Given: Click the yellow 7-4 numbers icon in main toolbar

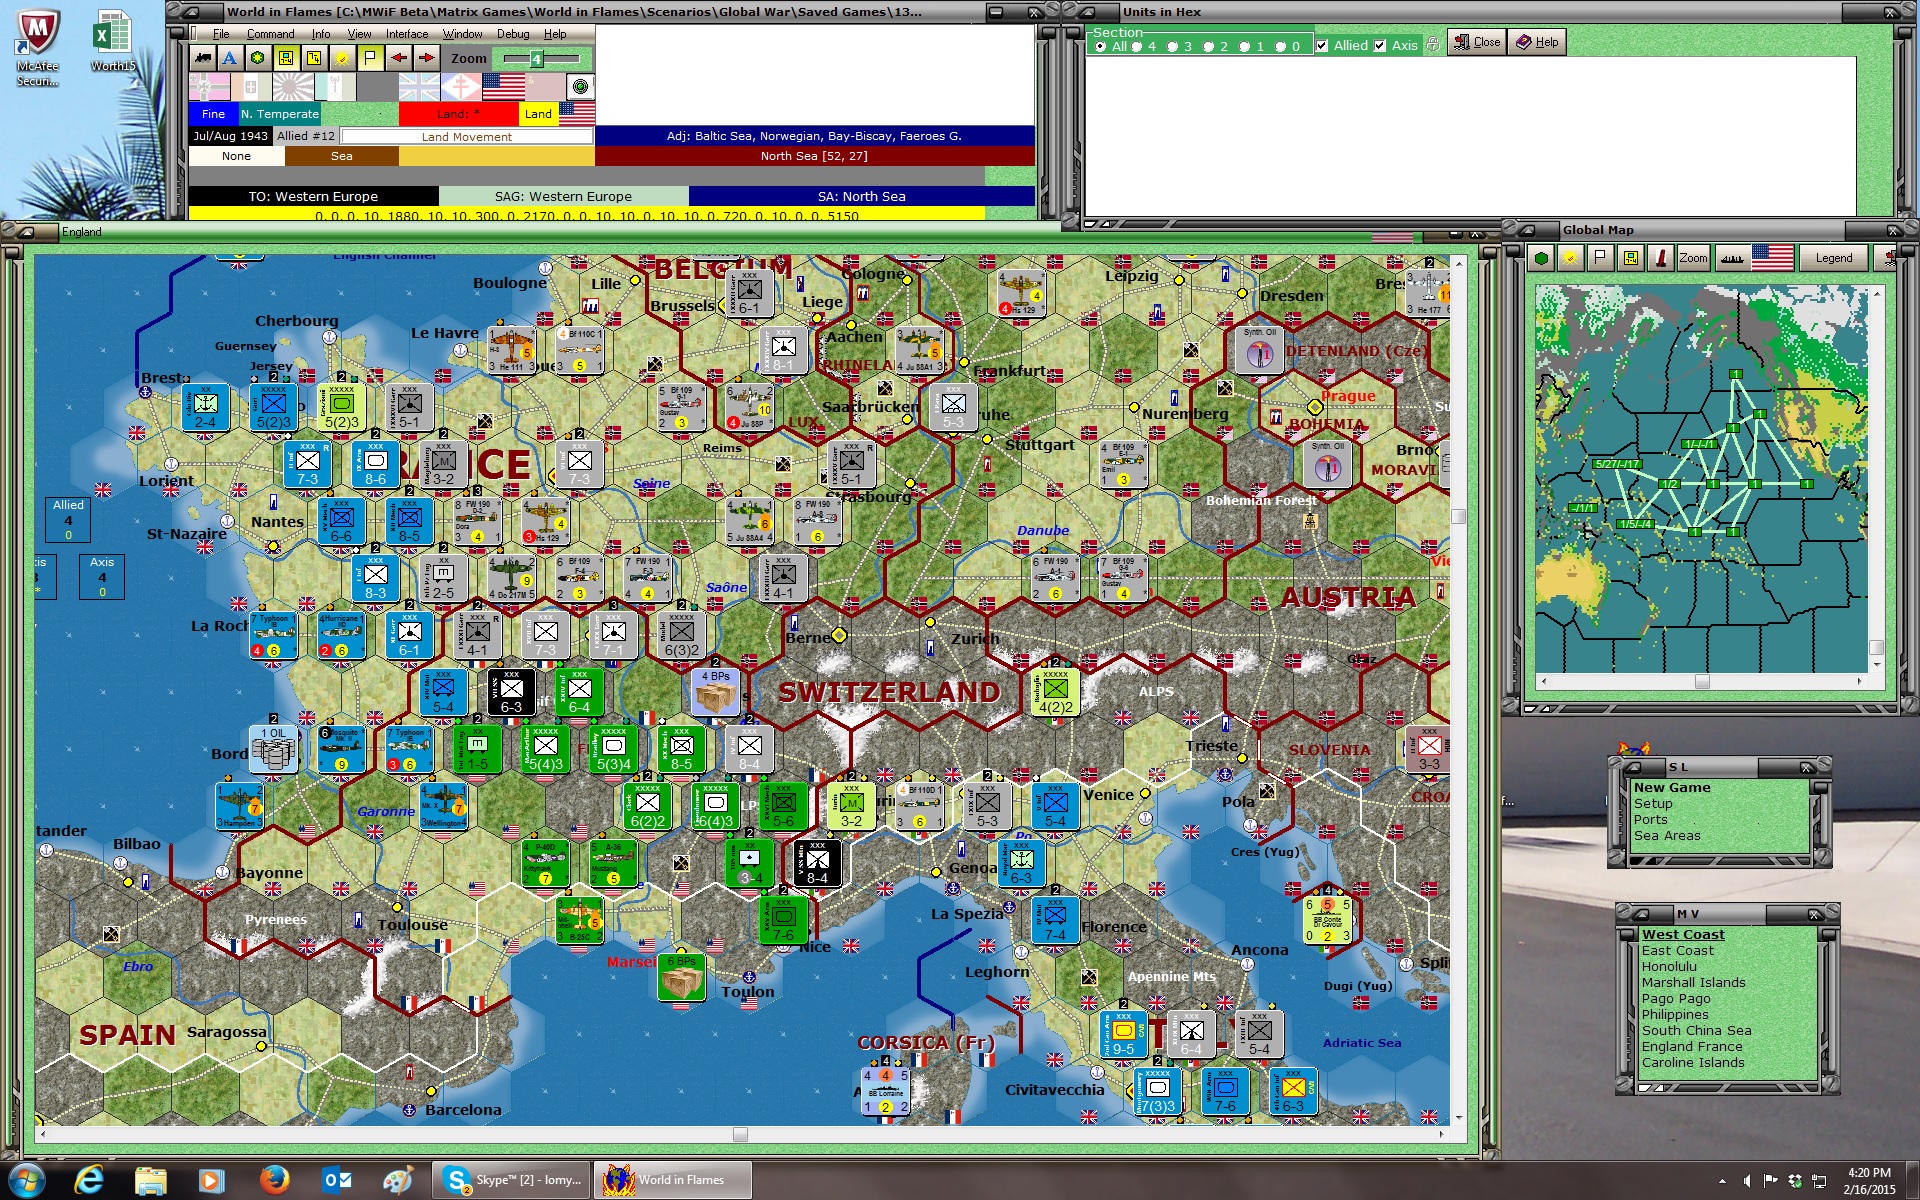Looking at the screenshot, I should pyautogui.click(x=314, y=58).
